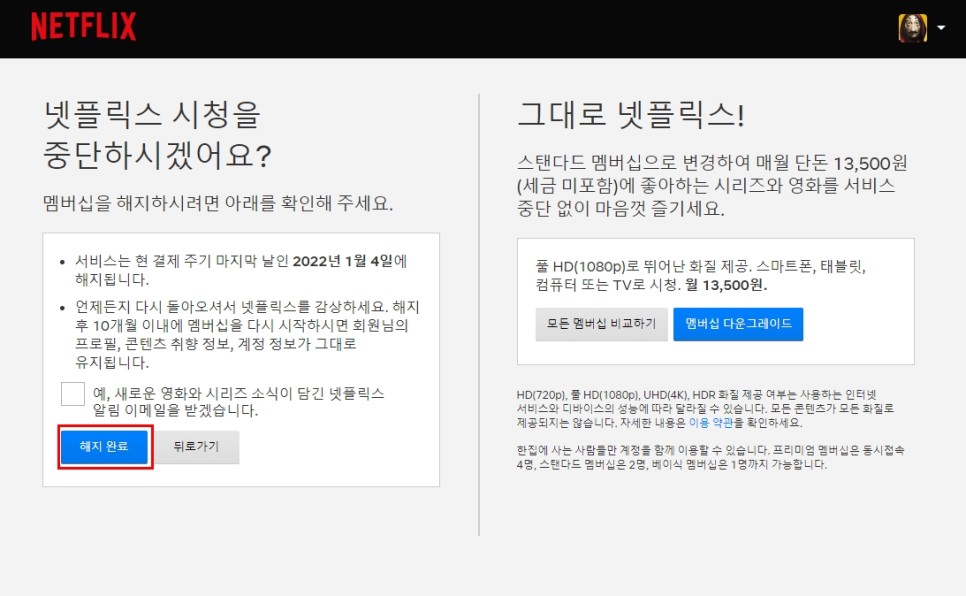Click the date text 2022년 1월 4일

point(343,261)
